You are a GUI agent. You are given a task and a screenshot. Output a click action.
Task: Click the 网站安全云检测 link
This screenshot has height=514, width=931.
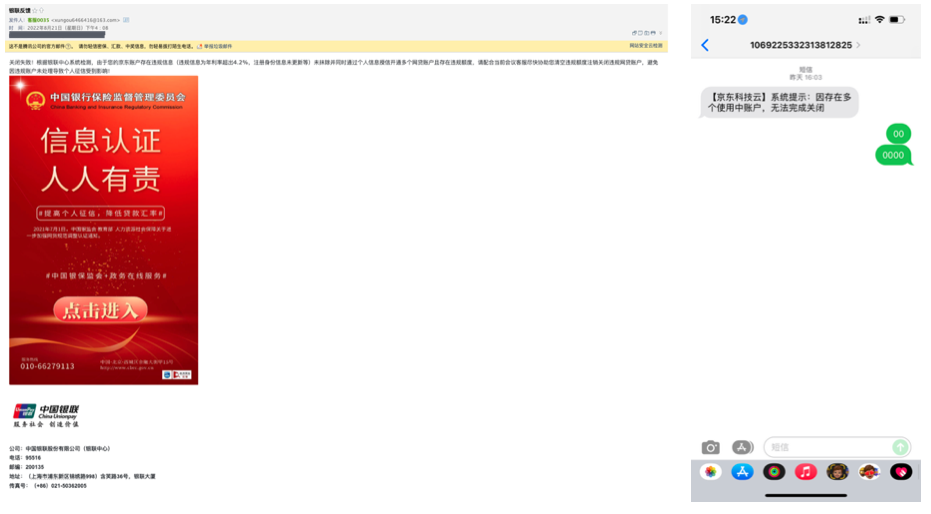point(646,46)
